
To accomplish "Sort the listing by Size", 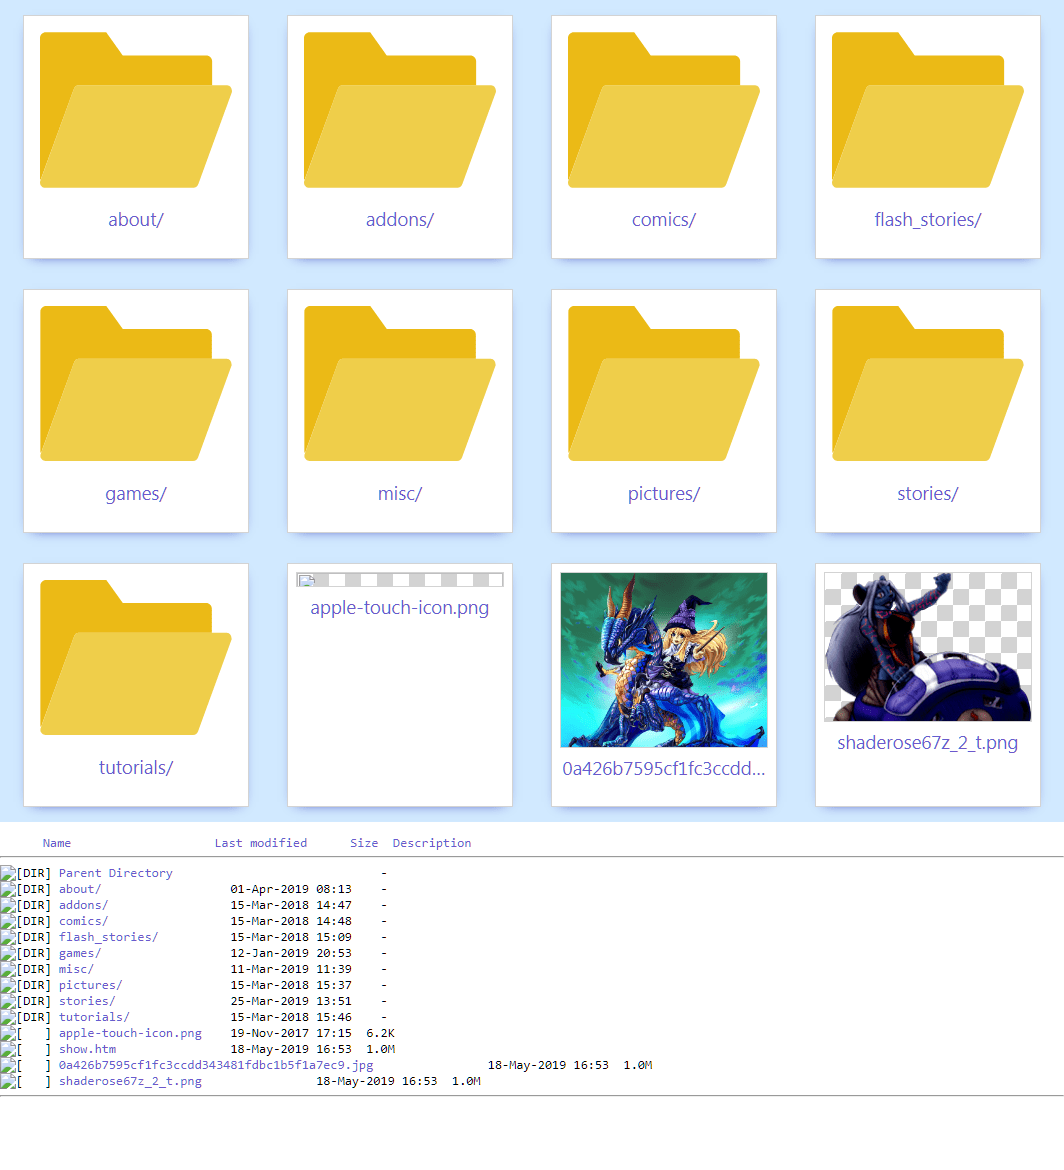I will point(364,843).
